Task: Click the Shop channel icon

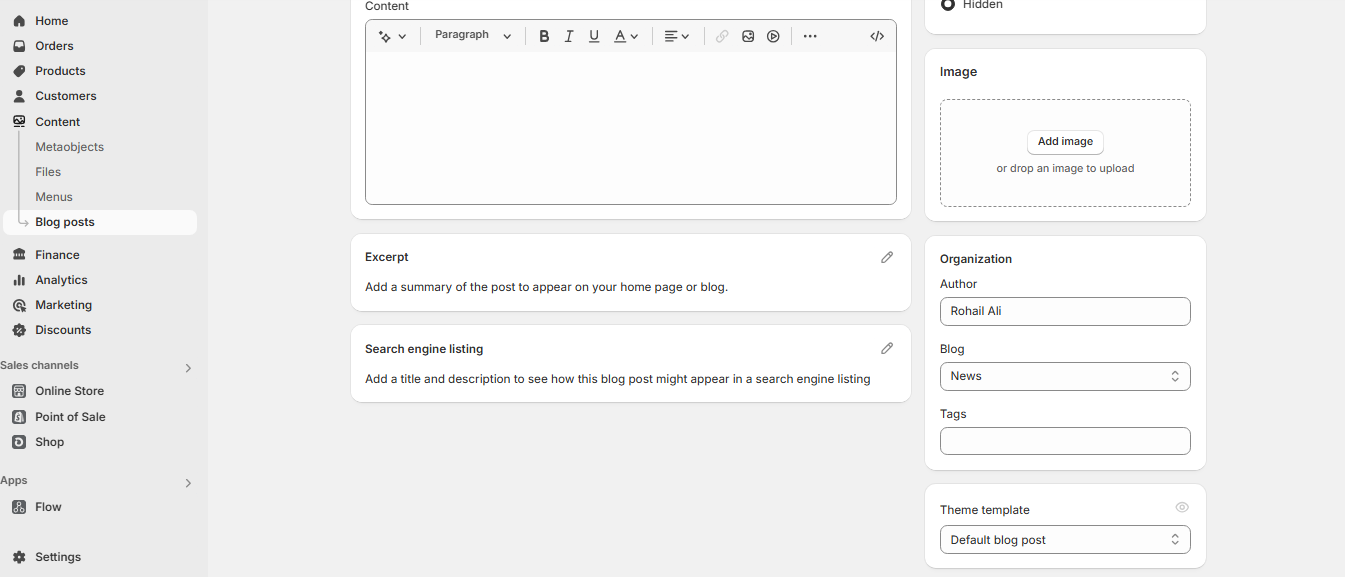Action: (19, 442)
